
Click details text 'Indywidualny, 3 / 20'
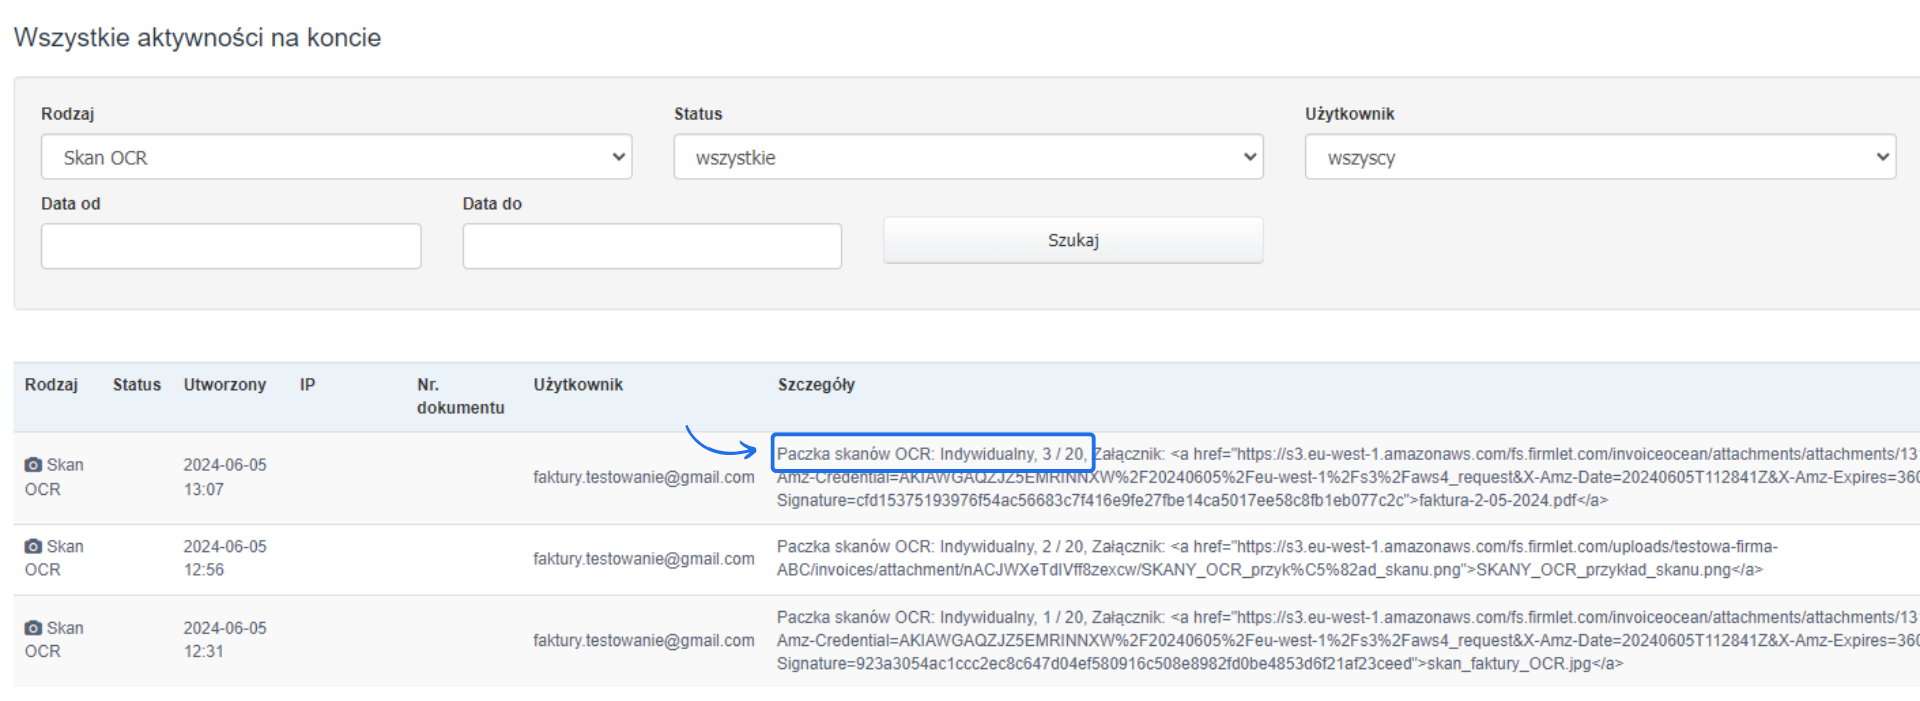coord(1013,454)
